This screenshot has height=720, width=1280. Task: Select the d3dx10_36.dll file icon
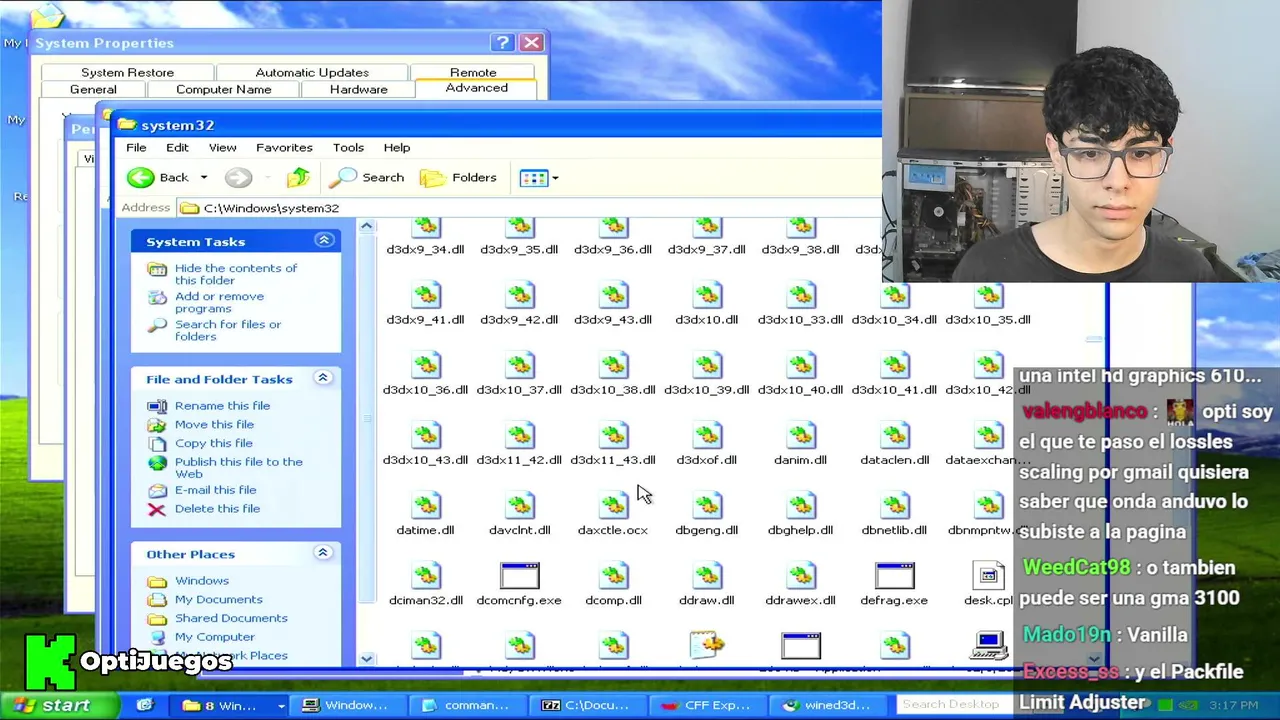point(426,366)
